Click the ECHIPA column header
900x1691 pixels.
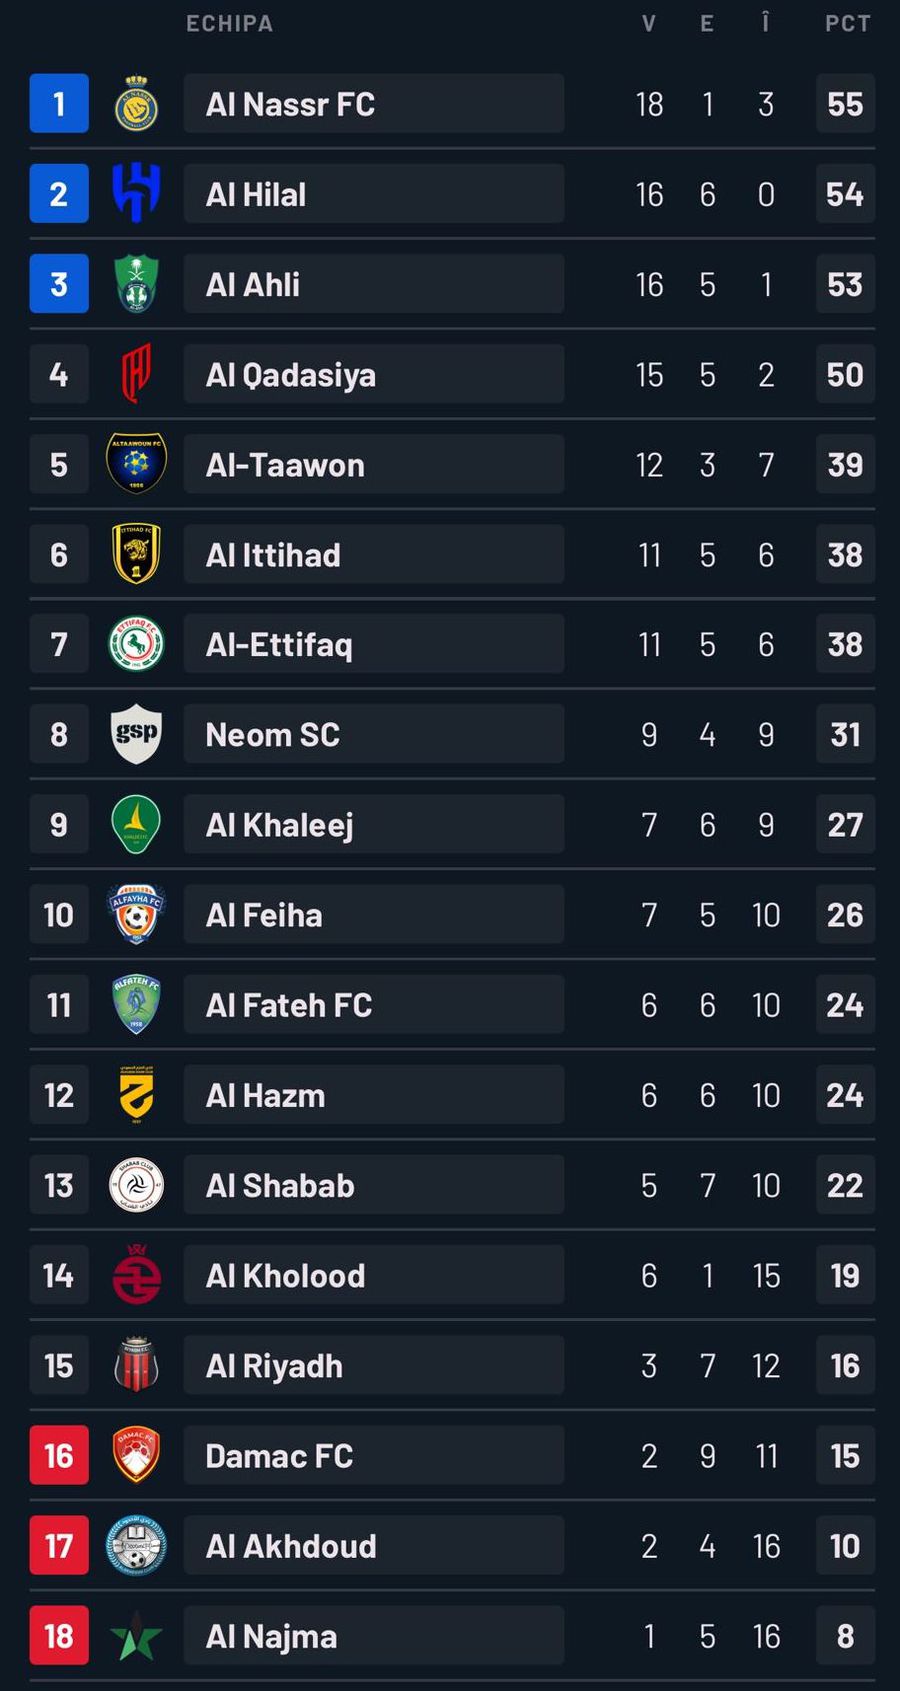click(228, 24)
